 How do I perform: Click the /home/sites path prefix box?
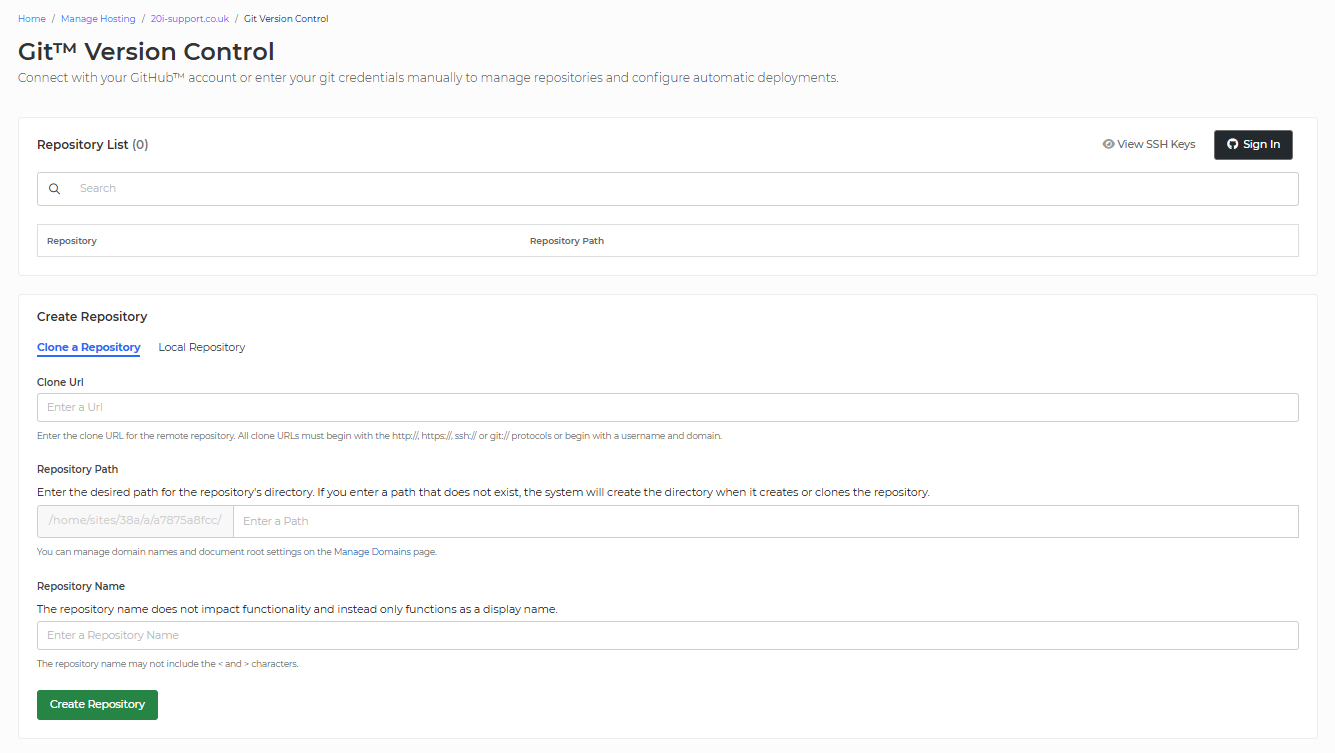tap(135, 521)
